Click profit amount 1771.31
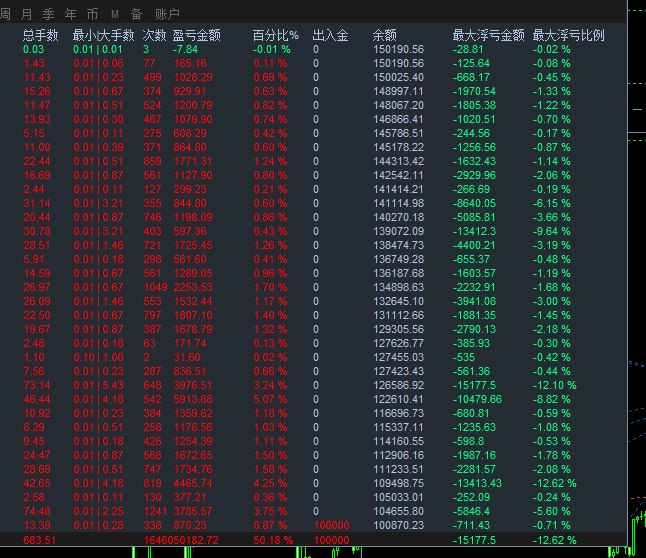The image size is (646, 558). (193, 162)
